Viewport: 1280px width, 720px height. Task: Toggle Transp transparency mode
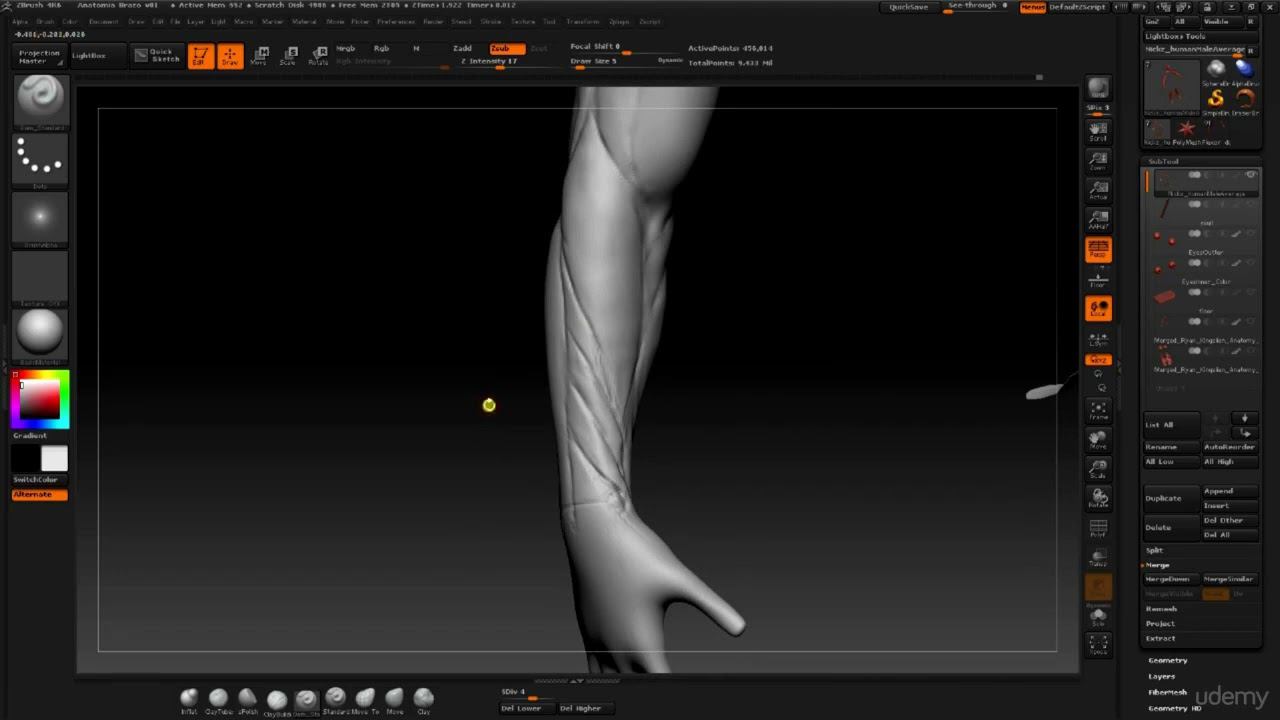tap(1098, 557)
